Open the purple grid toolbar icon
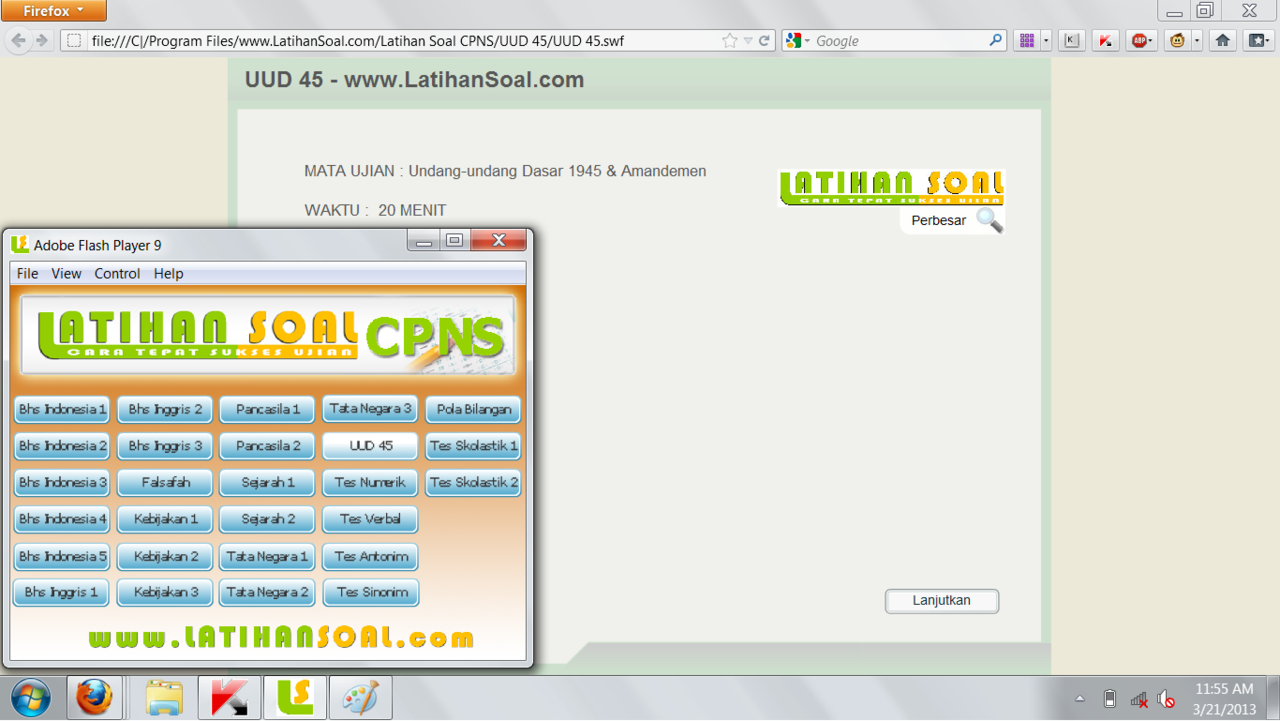 click(x=1027, y=41)
